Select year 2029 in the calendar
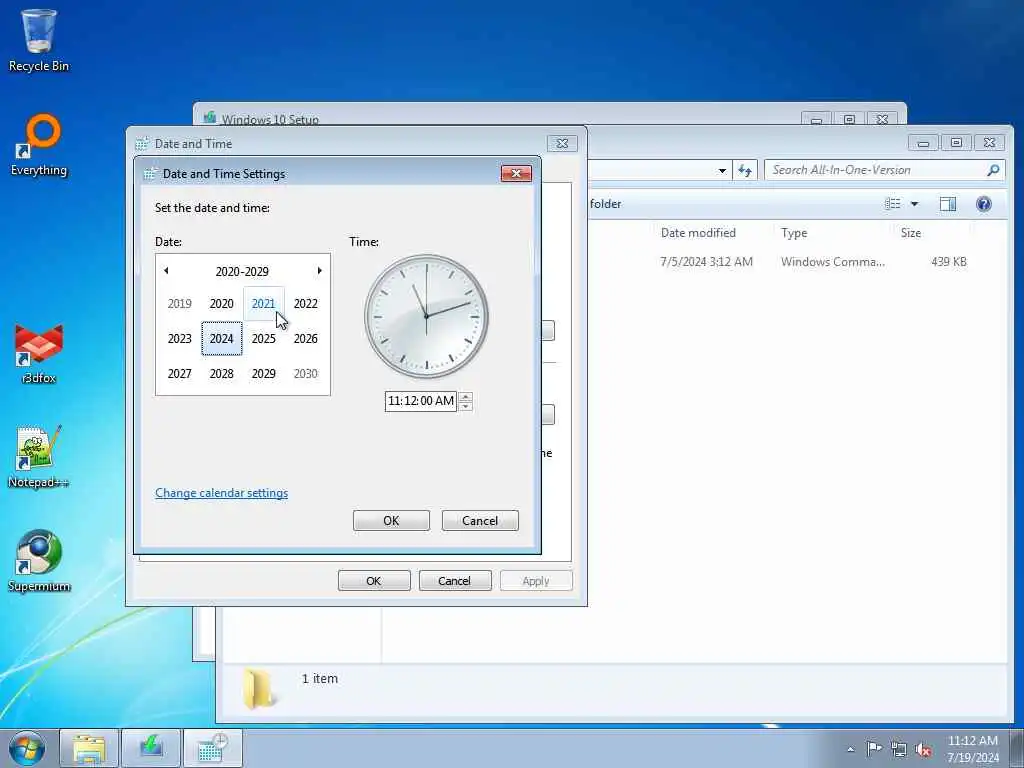Image resolution: width=1024 pixels, height=768 pixels. [263, 374]
